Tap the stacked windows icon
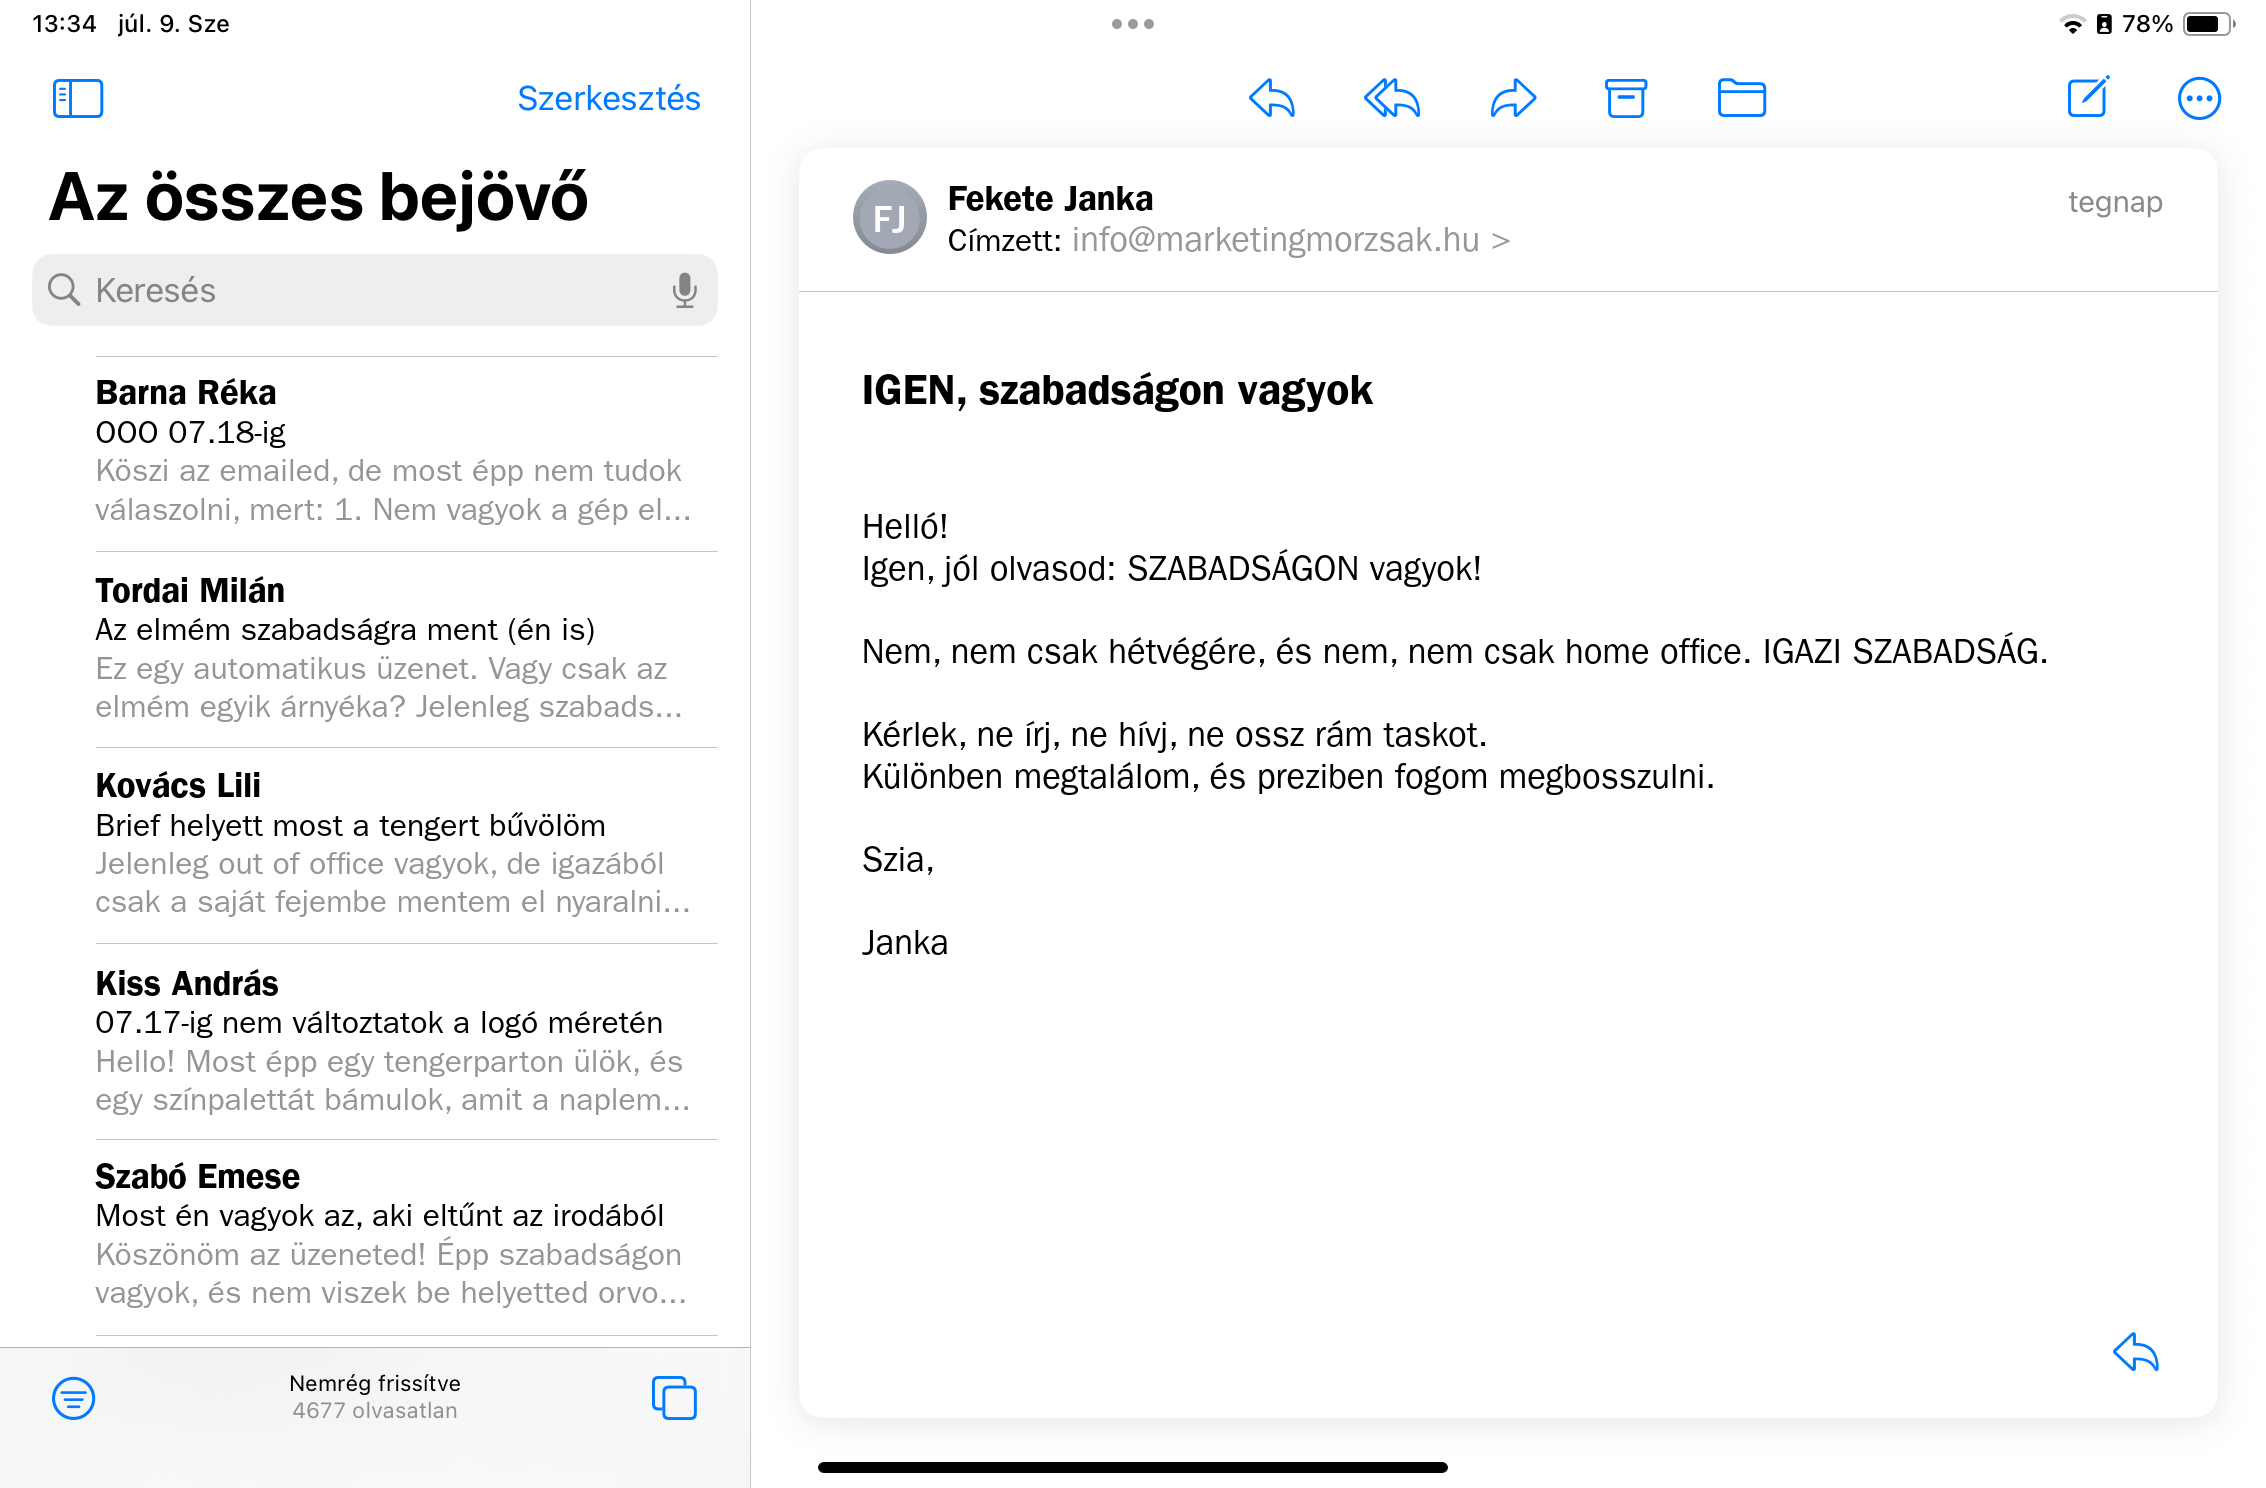 click(674, 1397)
